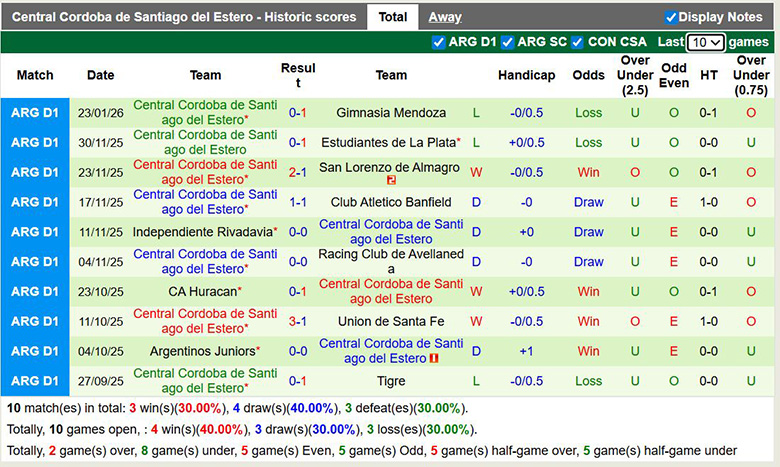Toggle the Display Notes checkbox

point(671,17)
